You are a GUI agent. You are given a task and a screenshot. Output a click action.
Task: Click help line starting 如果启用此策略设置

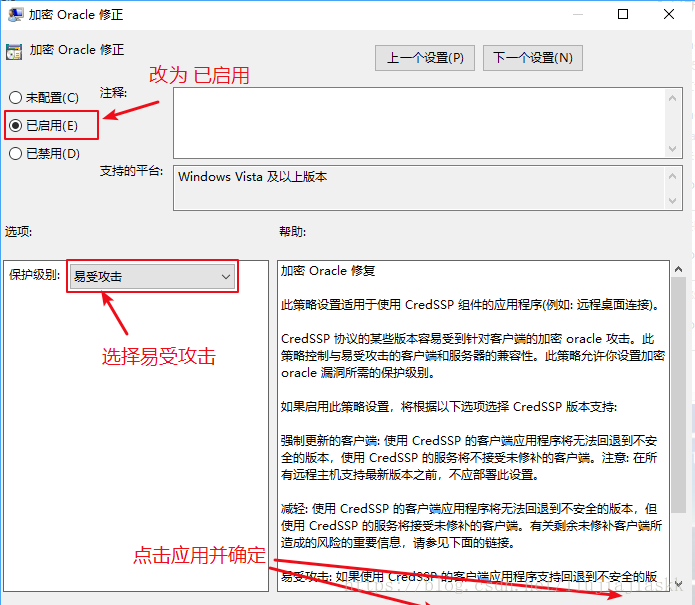(x=449, y=407)
